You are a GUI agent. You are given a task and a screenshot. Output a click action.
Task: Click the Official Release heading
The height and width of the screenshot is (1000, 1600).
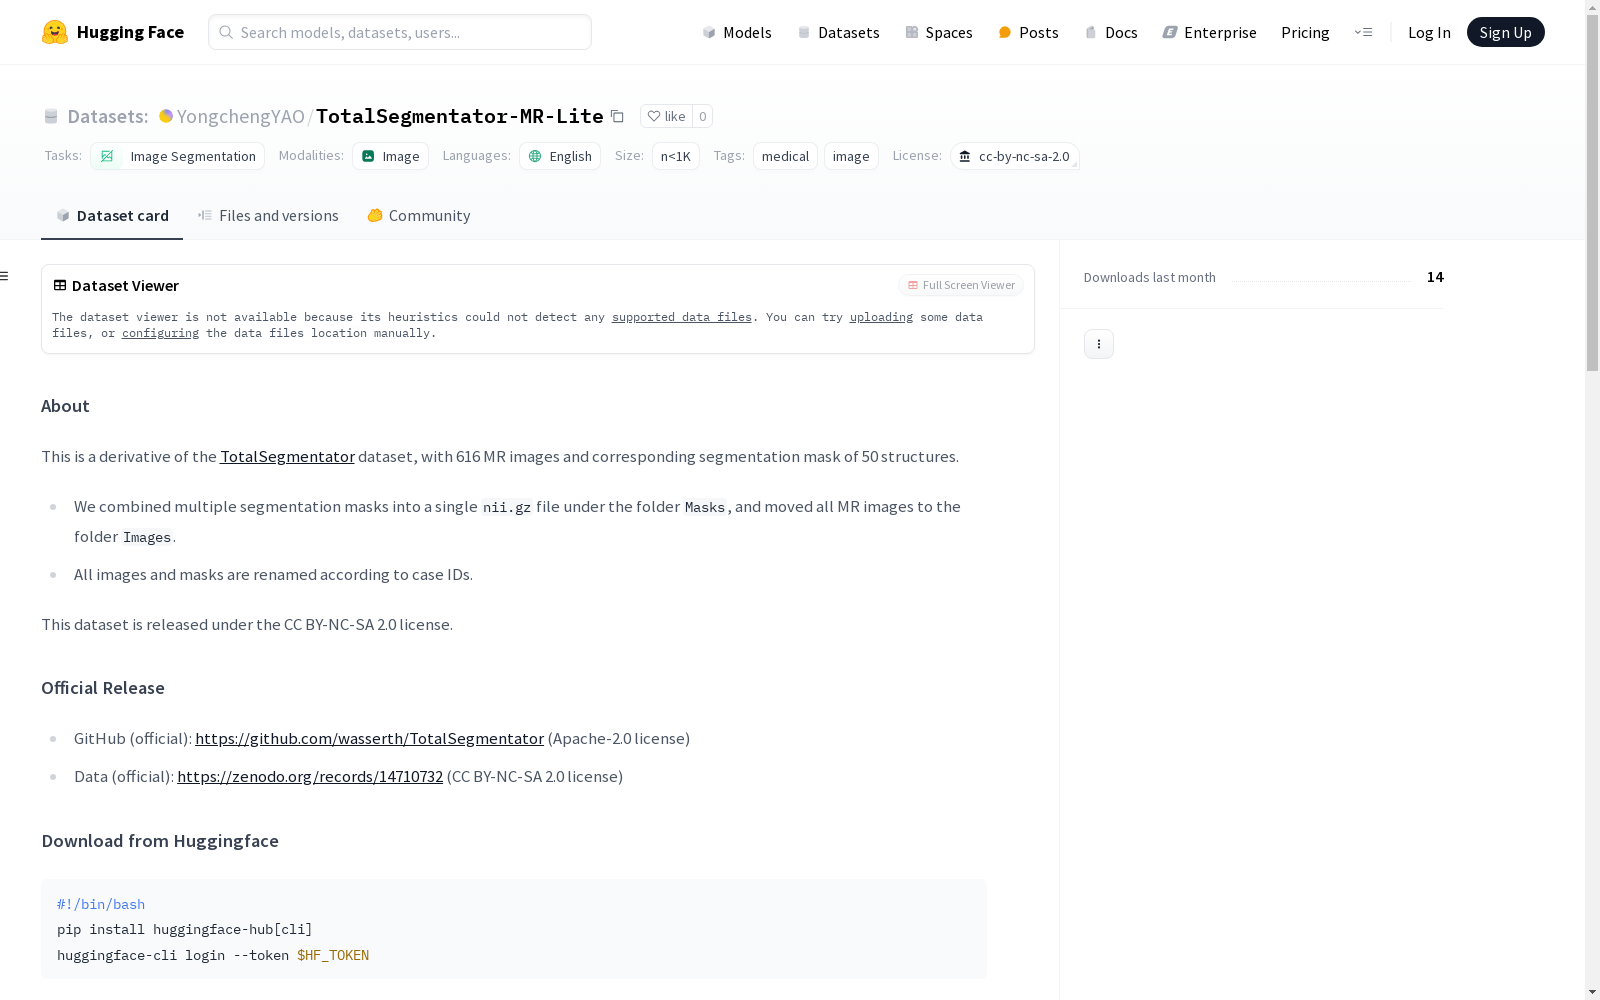pyautogui.click(x=103, y=688)
